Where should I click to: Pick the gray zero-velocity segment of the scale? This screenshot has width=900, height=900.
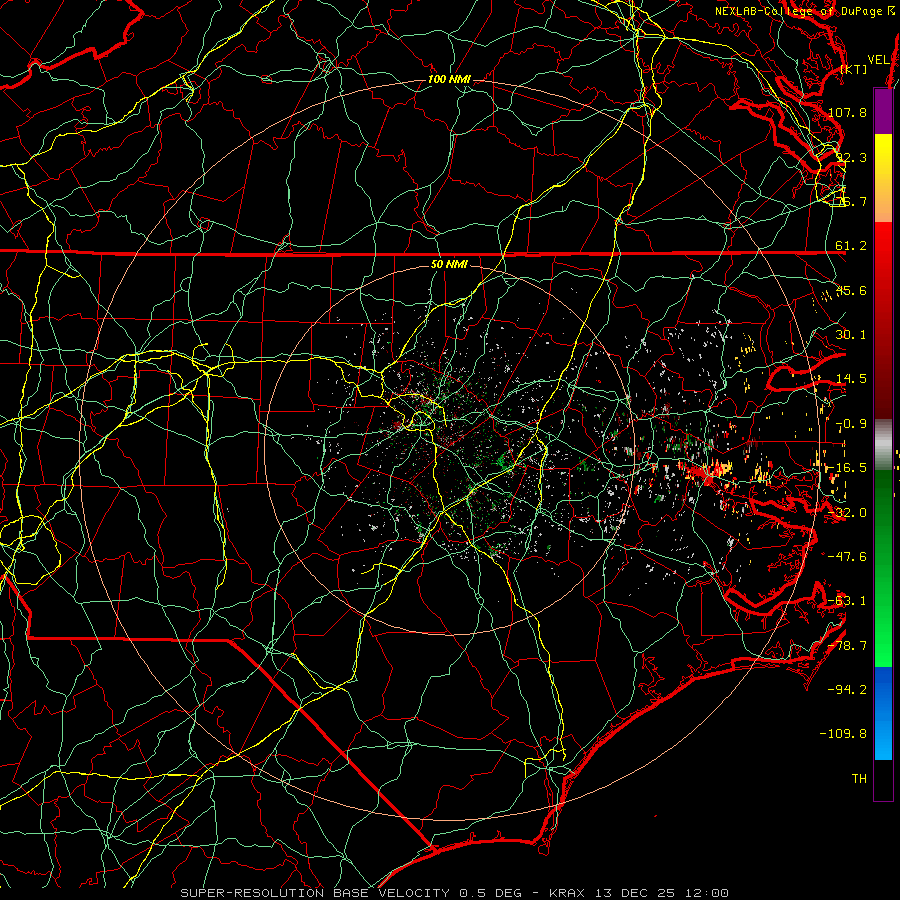[x=883, y=444]
